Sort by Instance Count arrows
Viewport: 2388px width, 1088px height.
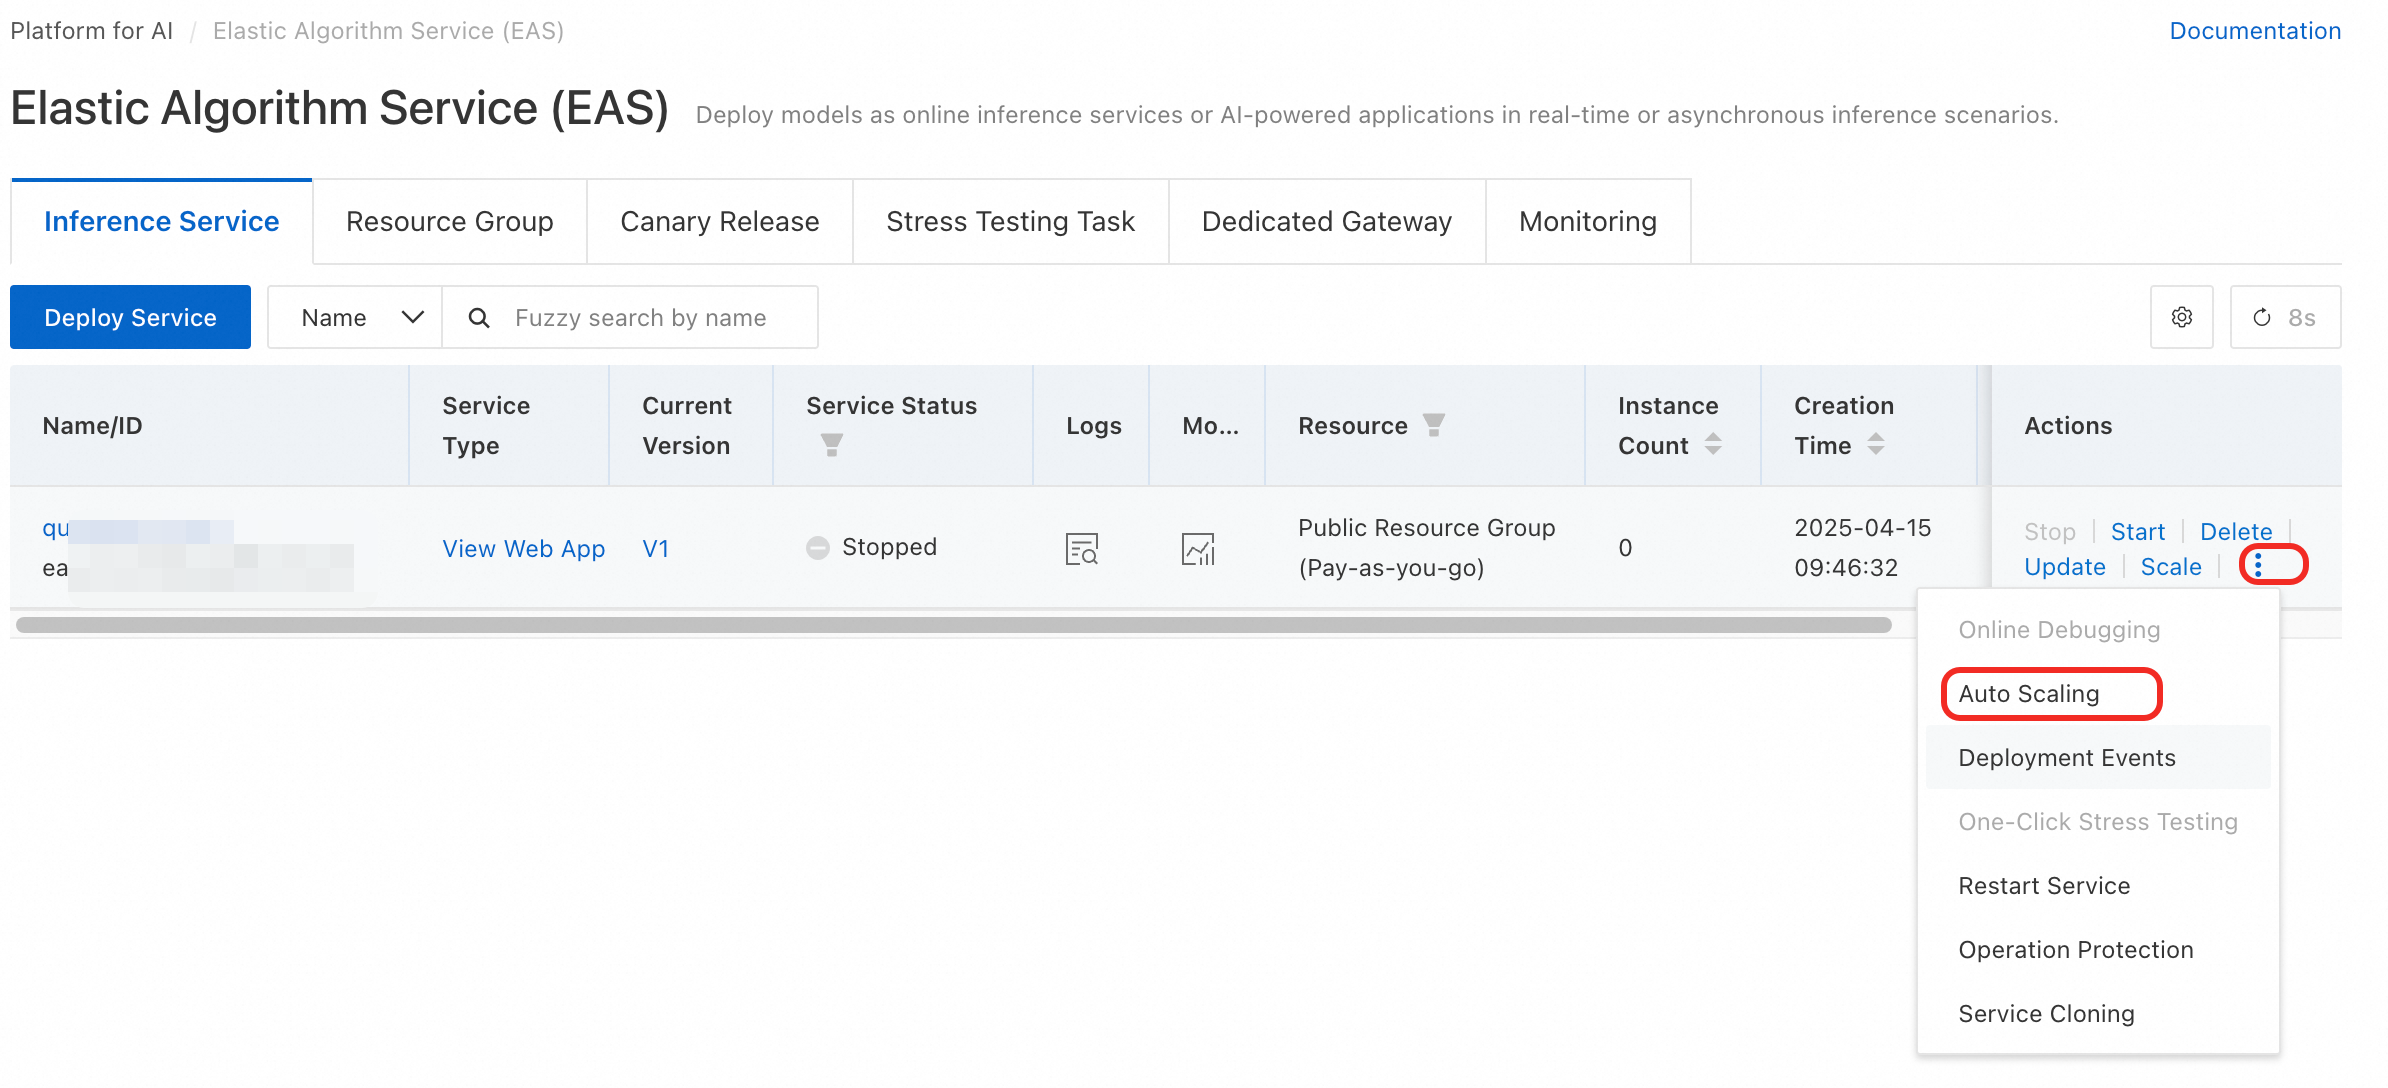tap(1713, 444)
